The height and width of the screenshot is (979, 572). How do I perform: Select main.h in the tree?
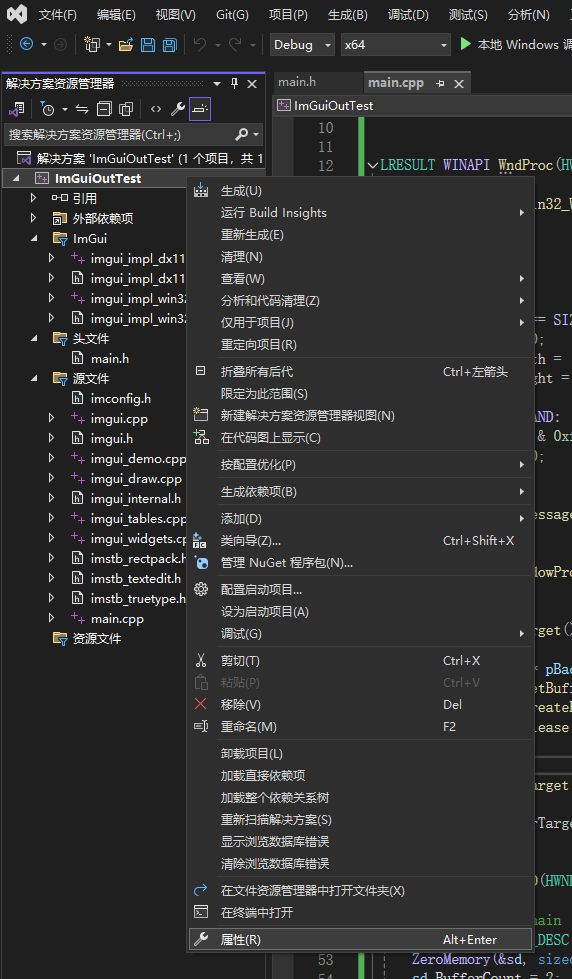click(110, 358)
